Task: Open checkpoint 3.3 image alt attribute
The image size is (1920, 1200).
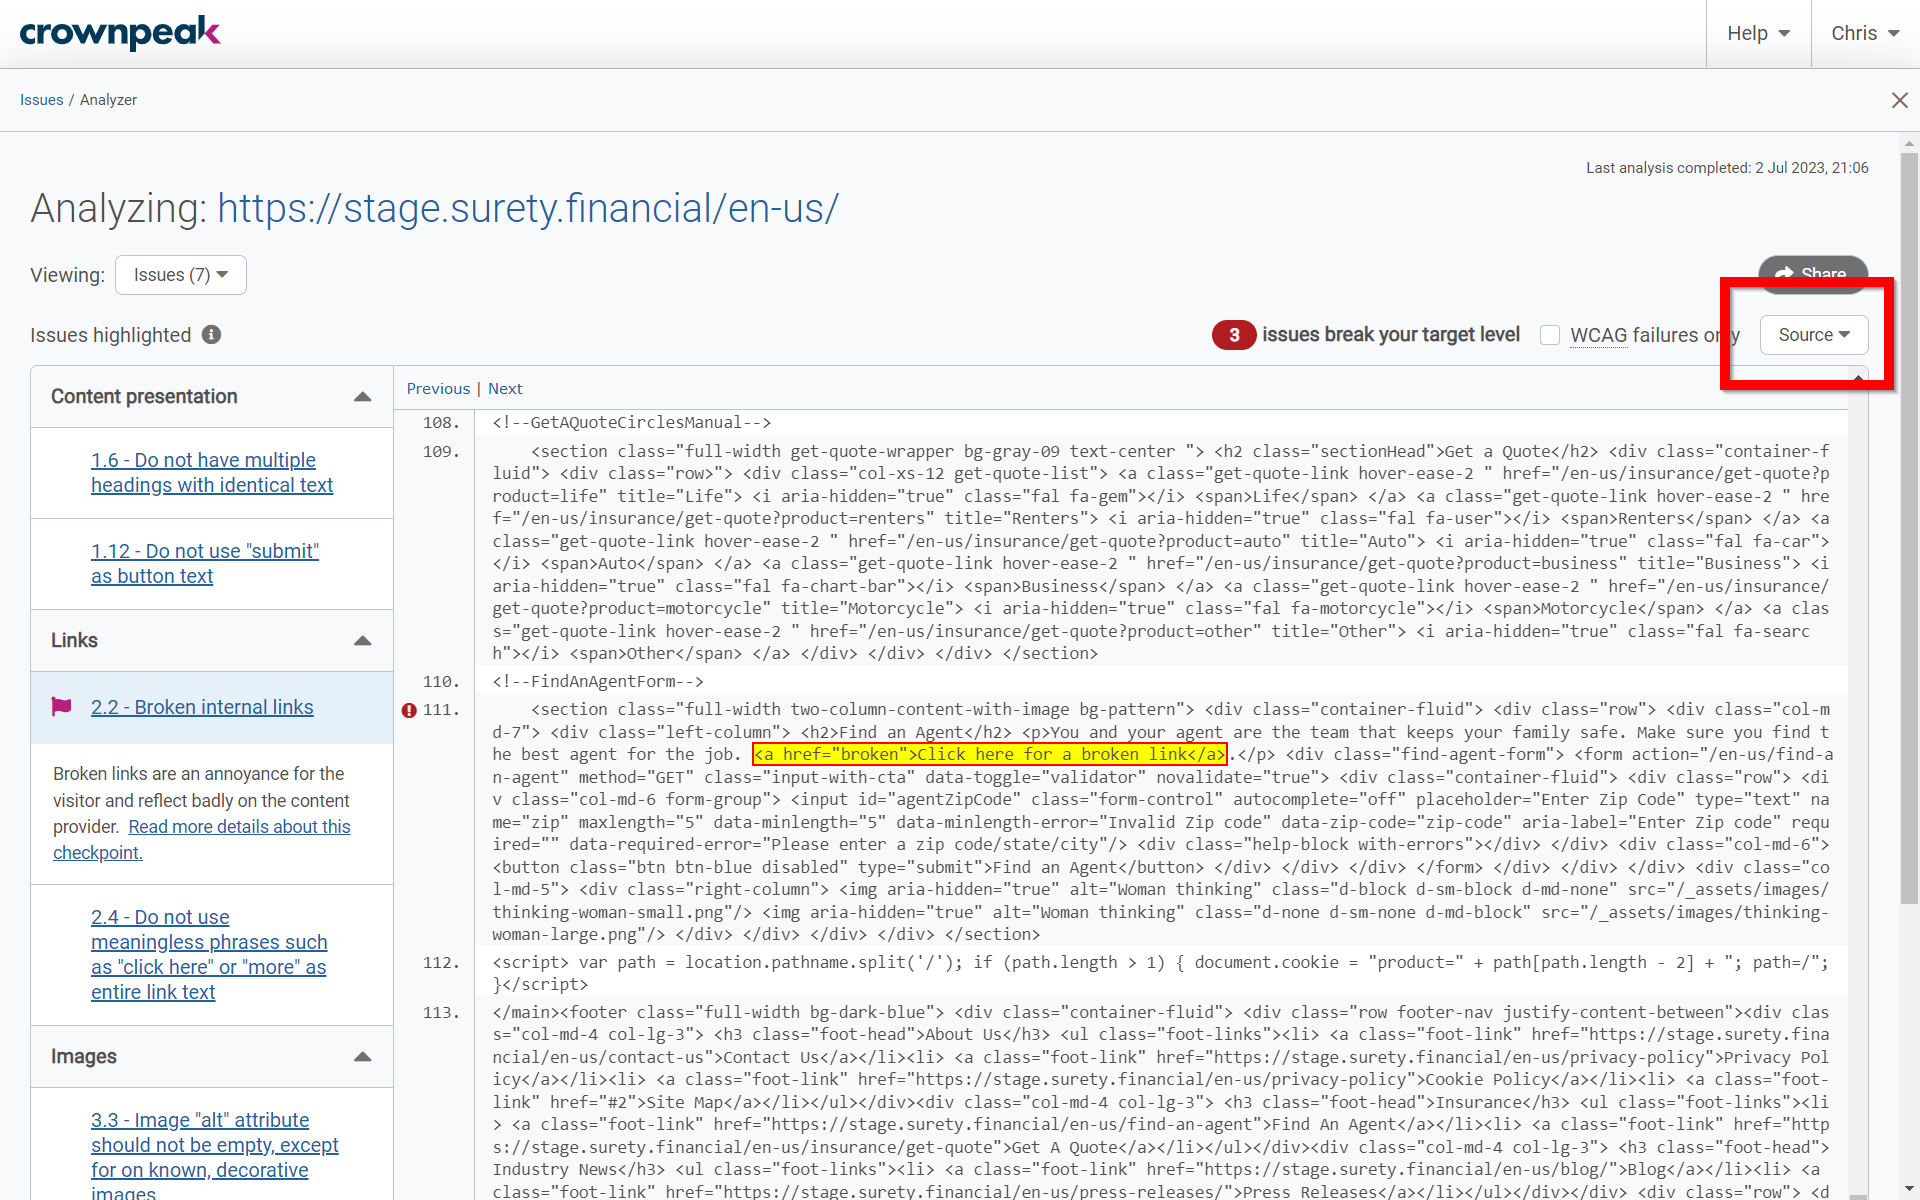Action: point(215,1157)
